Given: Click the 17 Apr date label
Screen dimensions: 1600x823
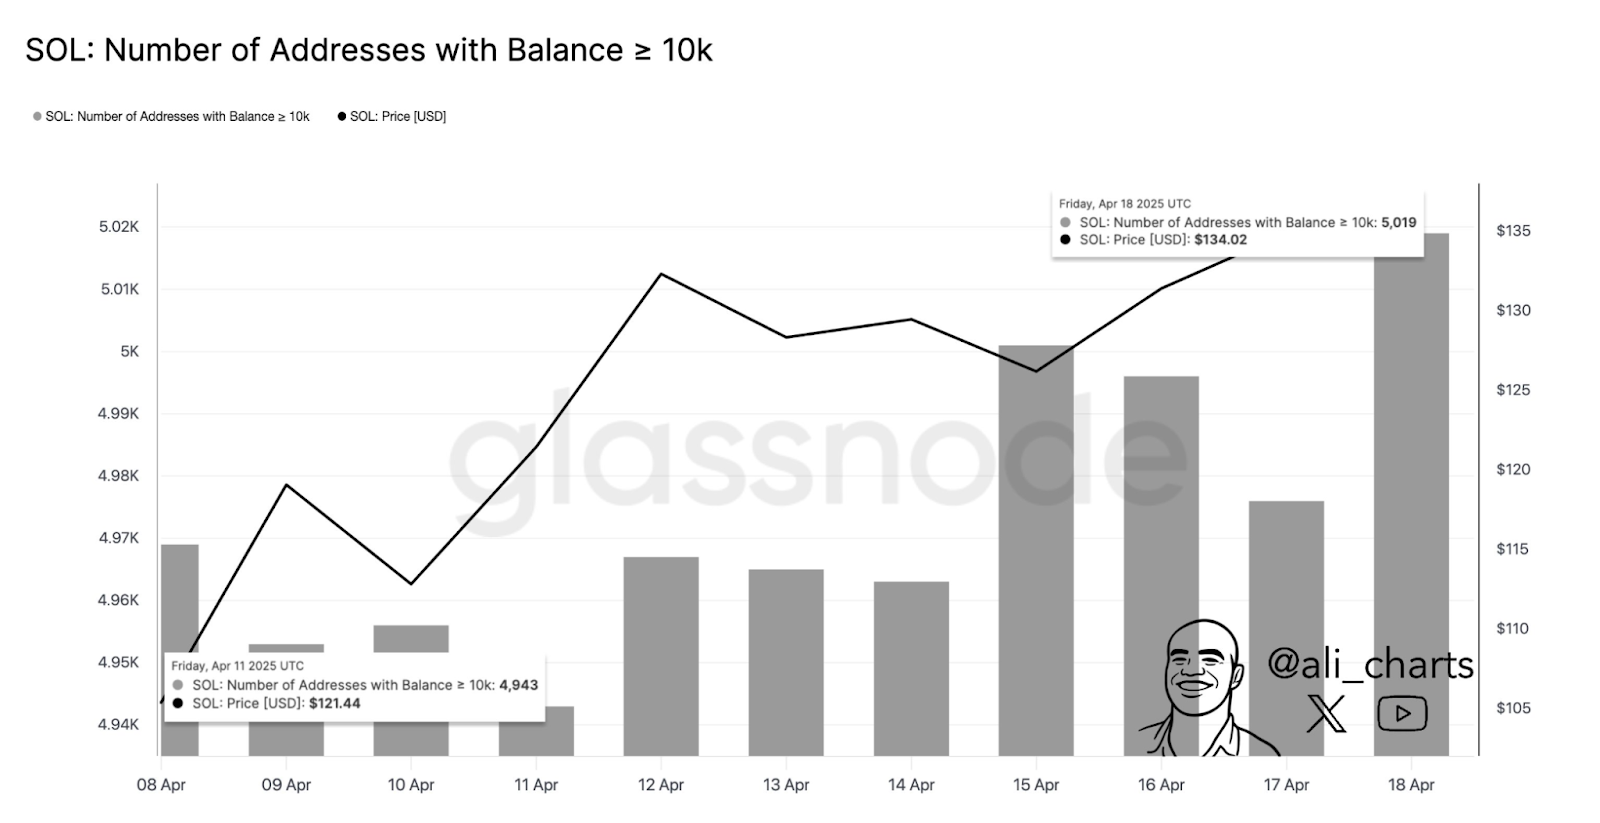Looking at the screenshot, I should (x=1286, y=785).
